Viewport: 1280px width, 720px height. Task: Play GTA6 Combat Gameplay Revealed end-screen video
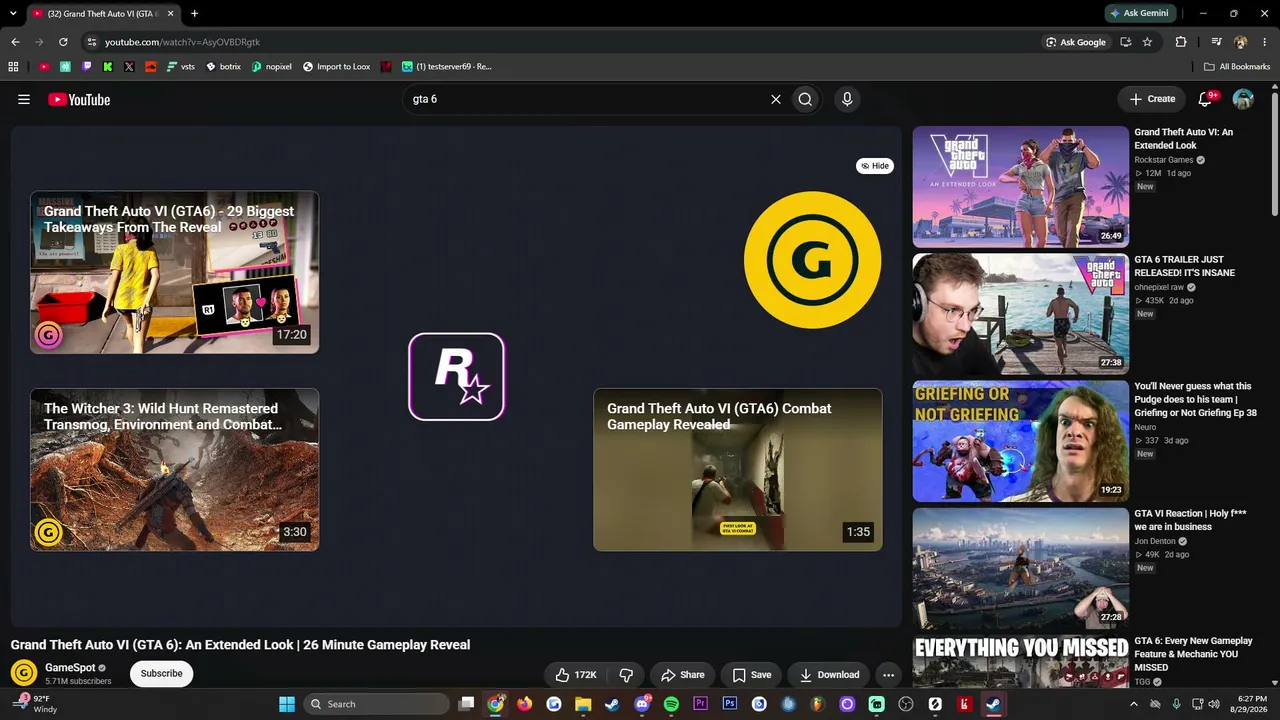click(738, 469)
